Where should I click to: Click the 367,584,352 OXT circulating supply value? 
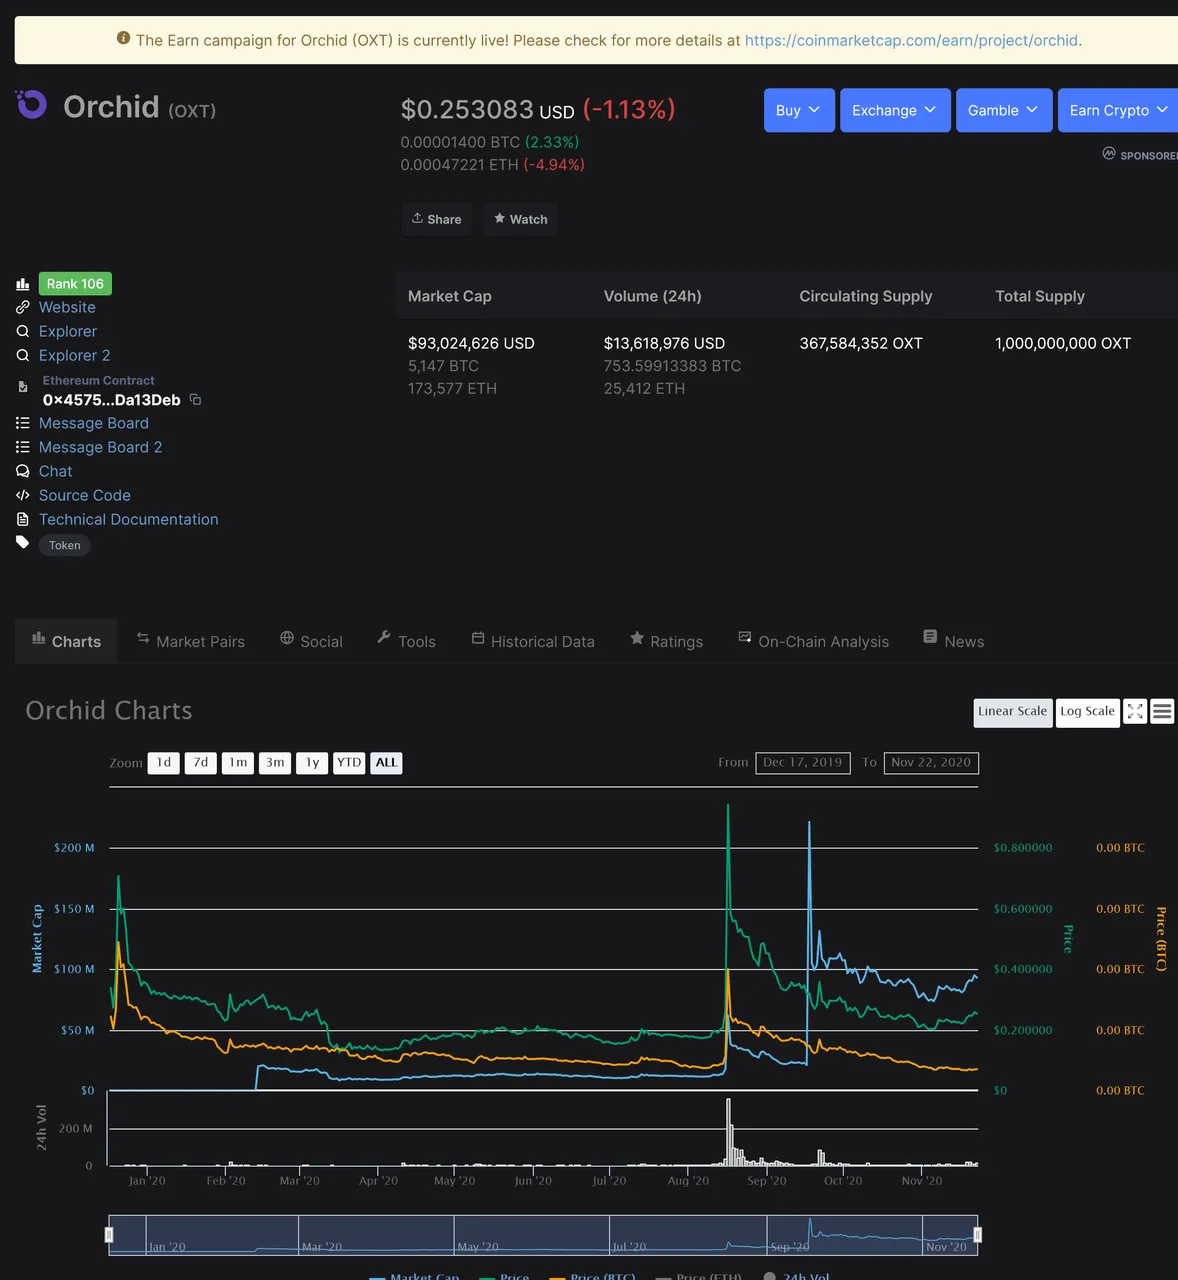click(x=861, y=343)
